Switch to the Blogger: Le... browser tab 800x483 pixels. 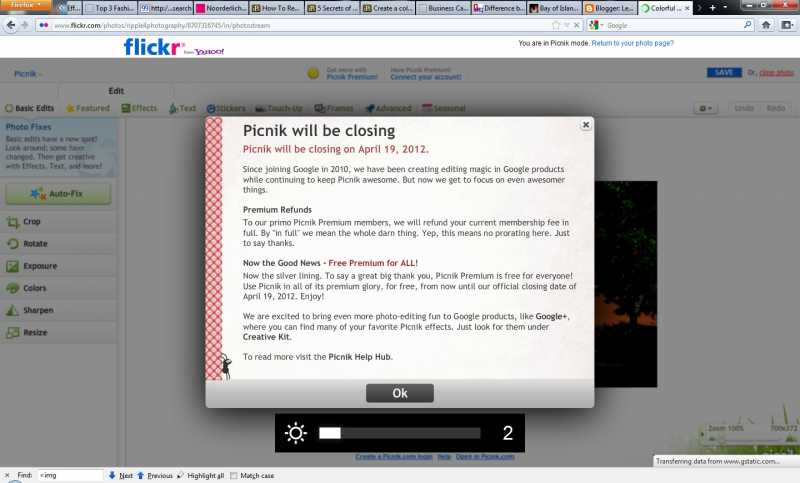(609, 8)
